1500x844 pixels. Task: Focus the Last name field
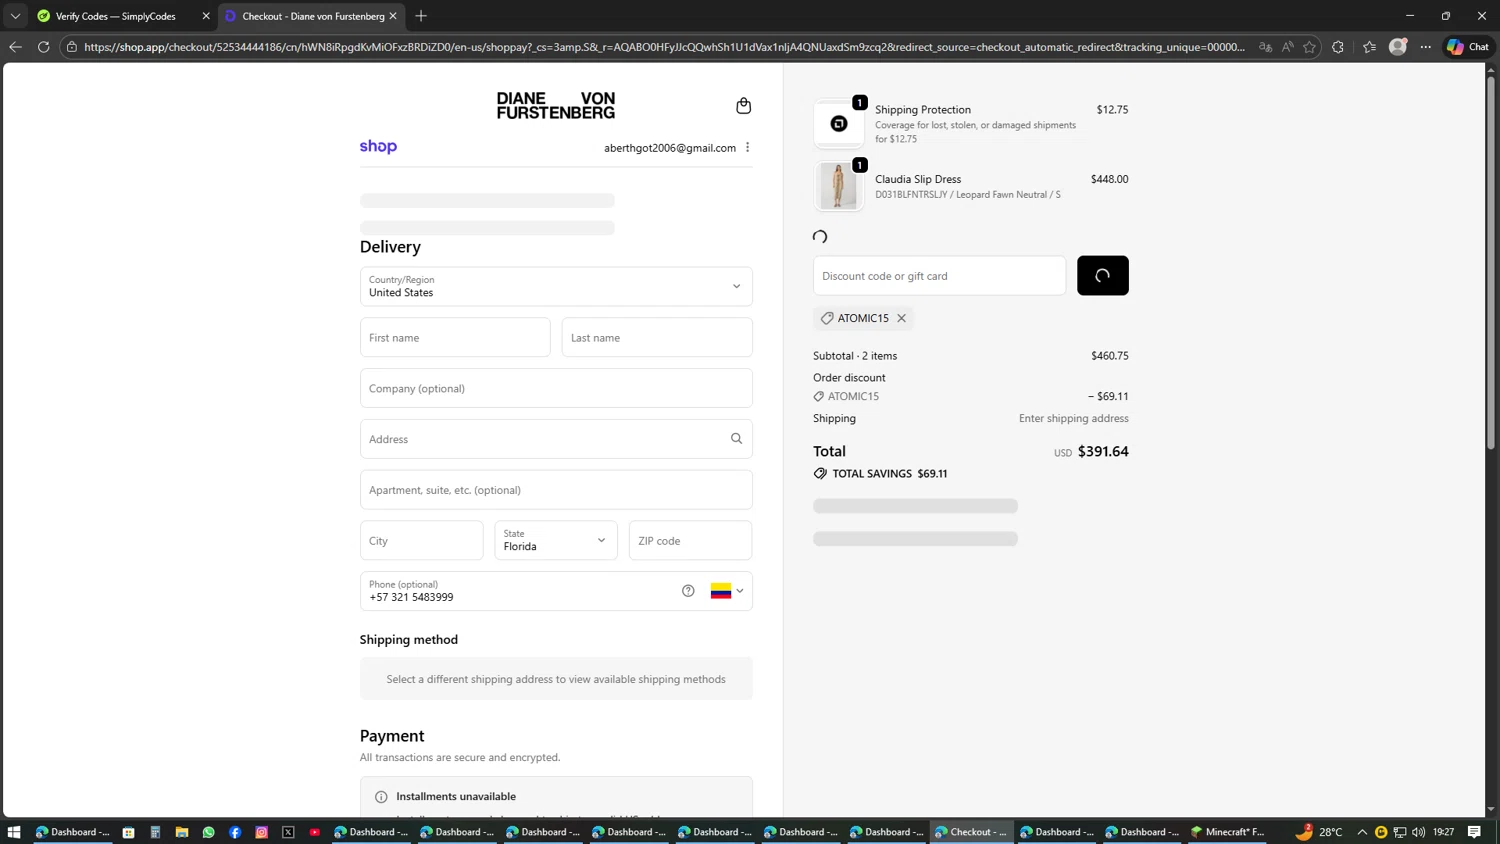pos(657,337)
